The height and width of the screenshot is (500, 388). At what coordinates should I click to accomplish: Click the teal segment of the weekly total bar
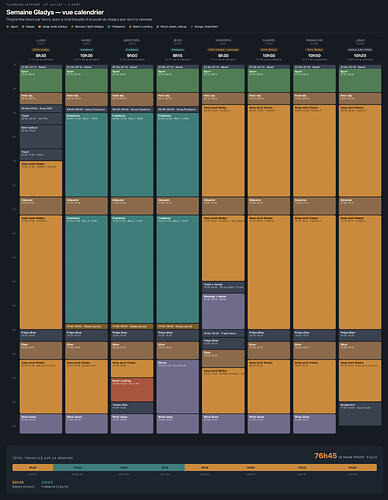click(x=119, y=467)
